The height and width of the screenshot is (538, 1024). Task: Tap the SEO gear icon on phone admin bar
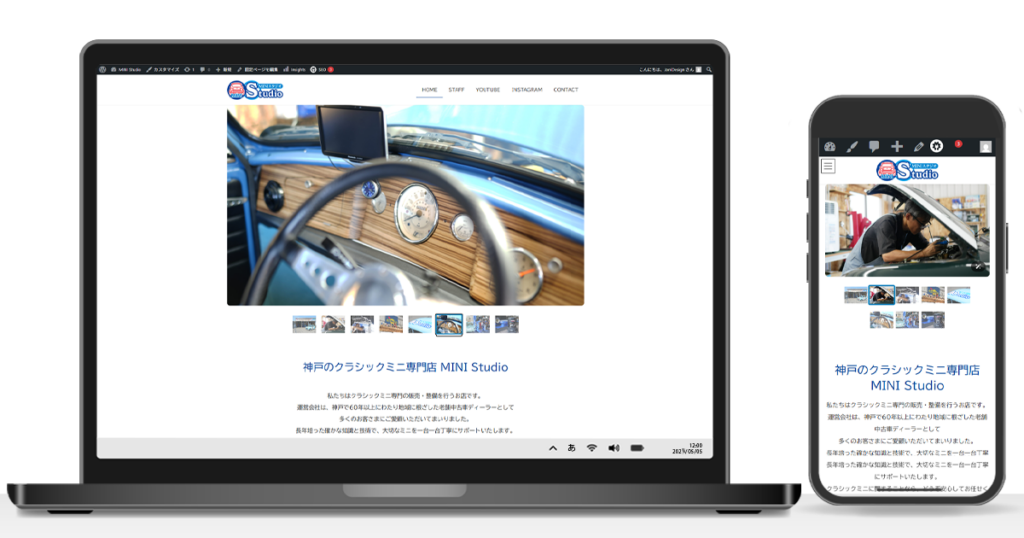pos(936,146)
